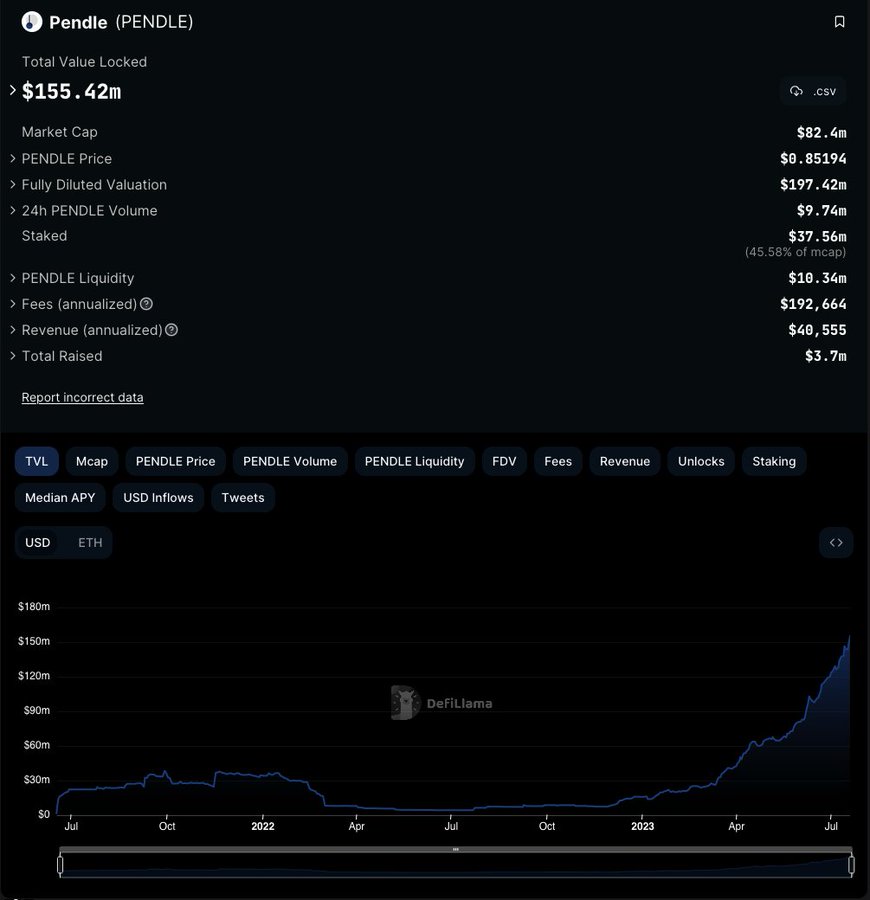Enable the PENDLE Price chart series
This screenshot has height=900, width=870.
click(x=176, y=461)
